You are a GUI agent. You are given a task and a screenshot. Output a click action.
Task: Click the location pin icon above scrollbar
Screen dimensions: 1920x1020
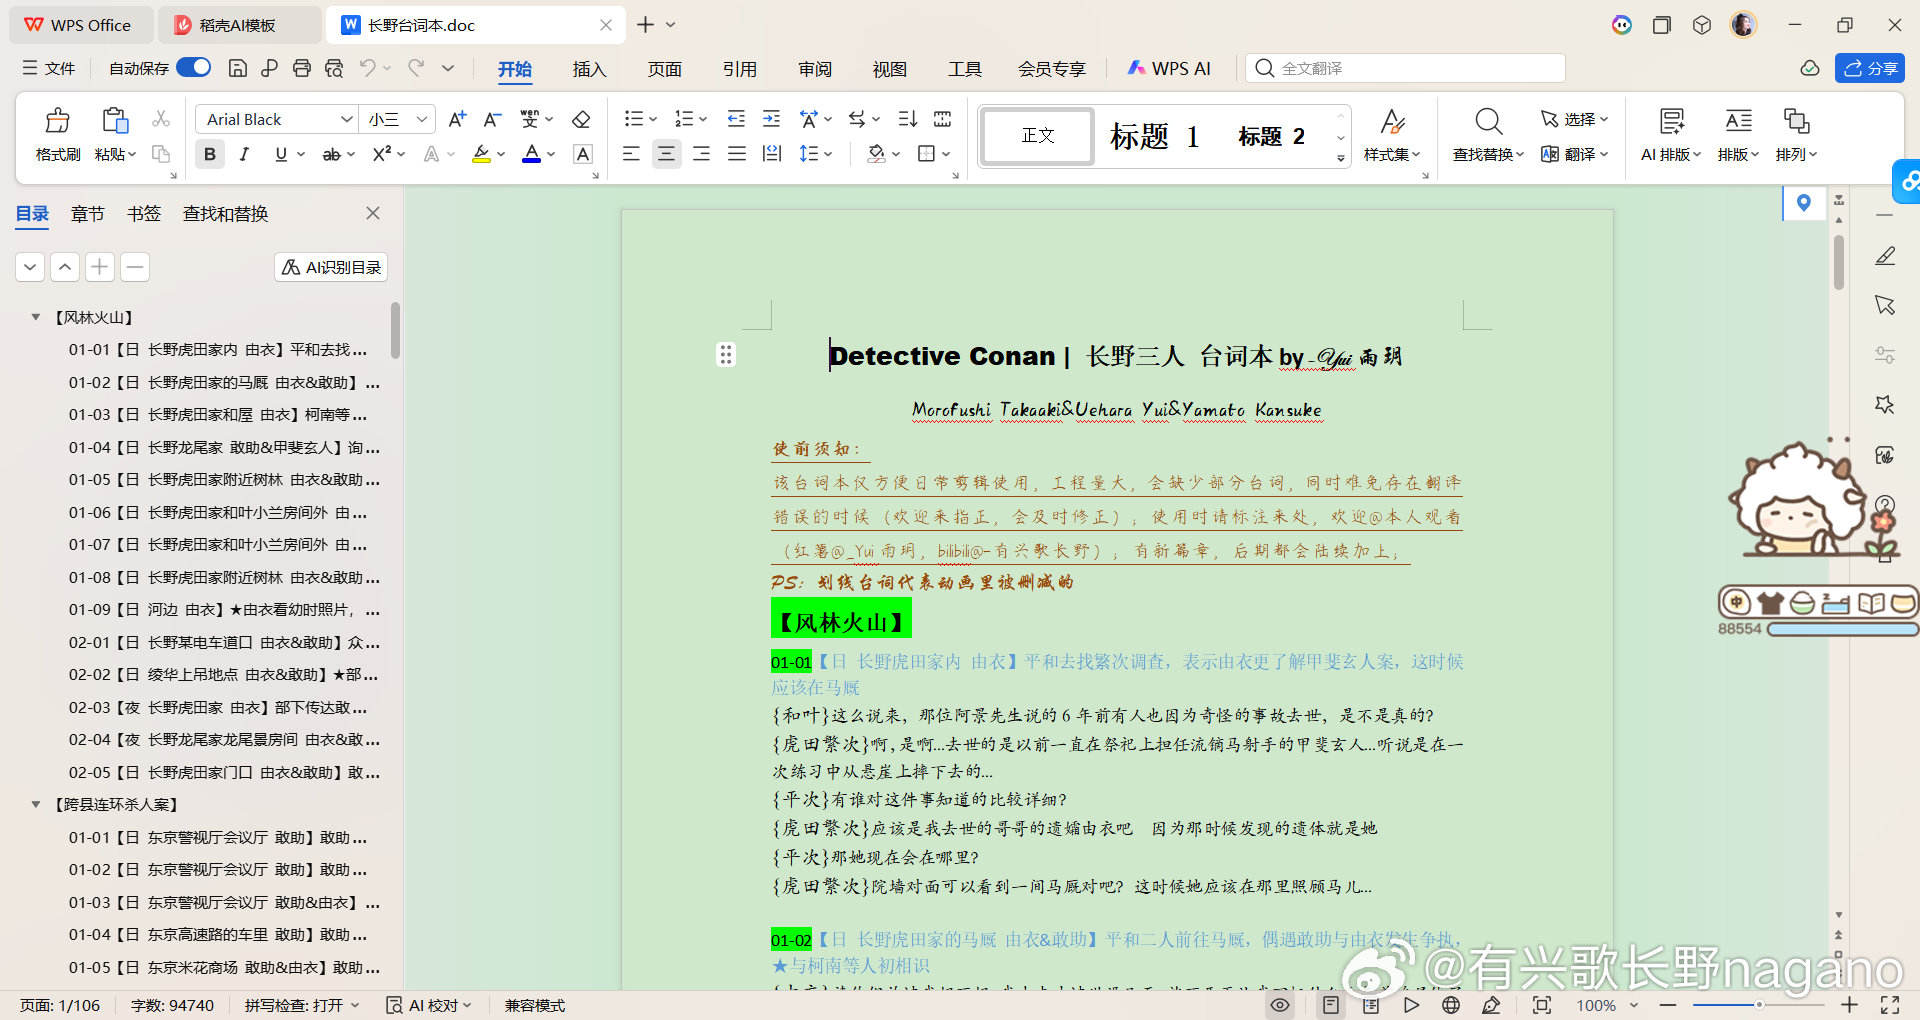click(x=1804, y=204)
